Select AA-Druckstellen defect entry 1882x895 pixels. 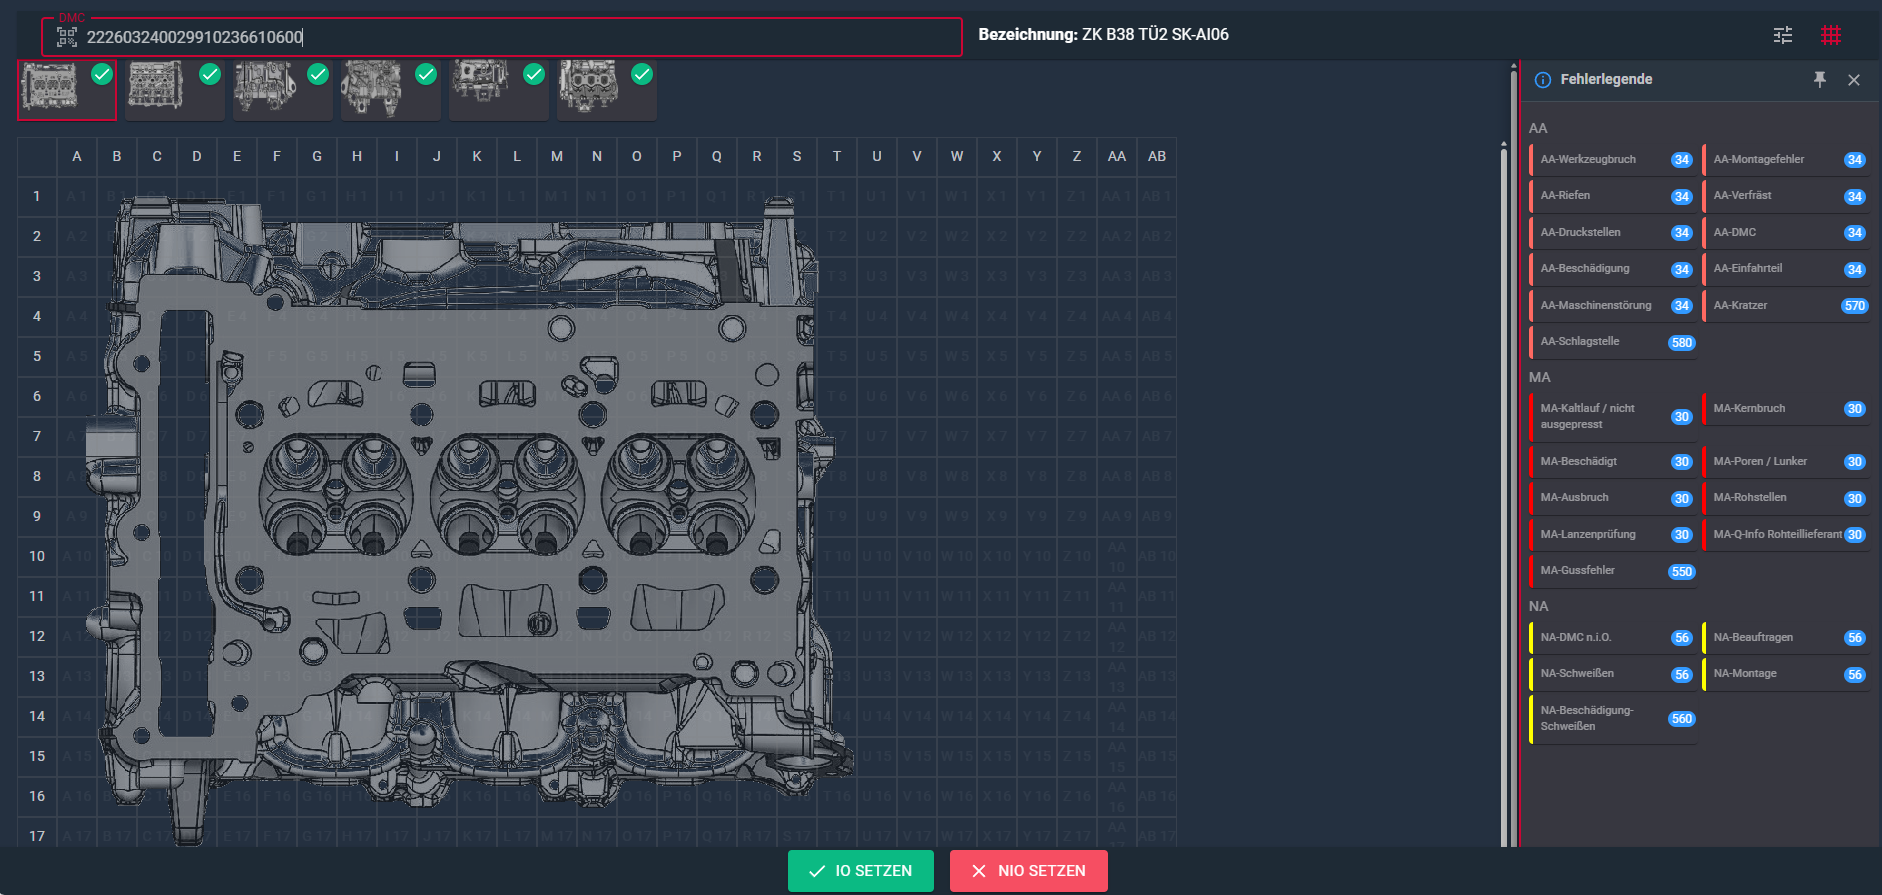[x=1613, y=233]
